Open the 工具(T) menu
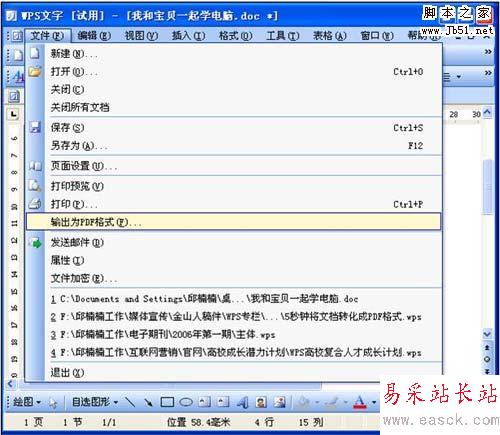 283,35
